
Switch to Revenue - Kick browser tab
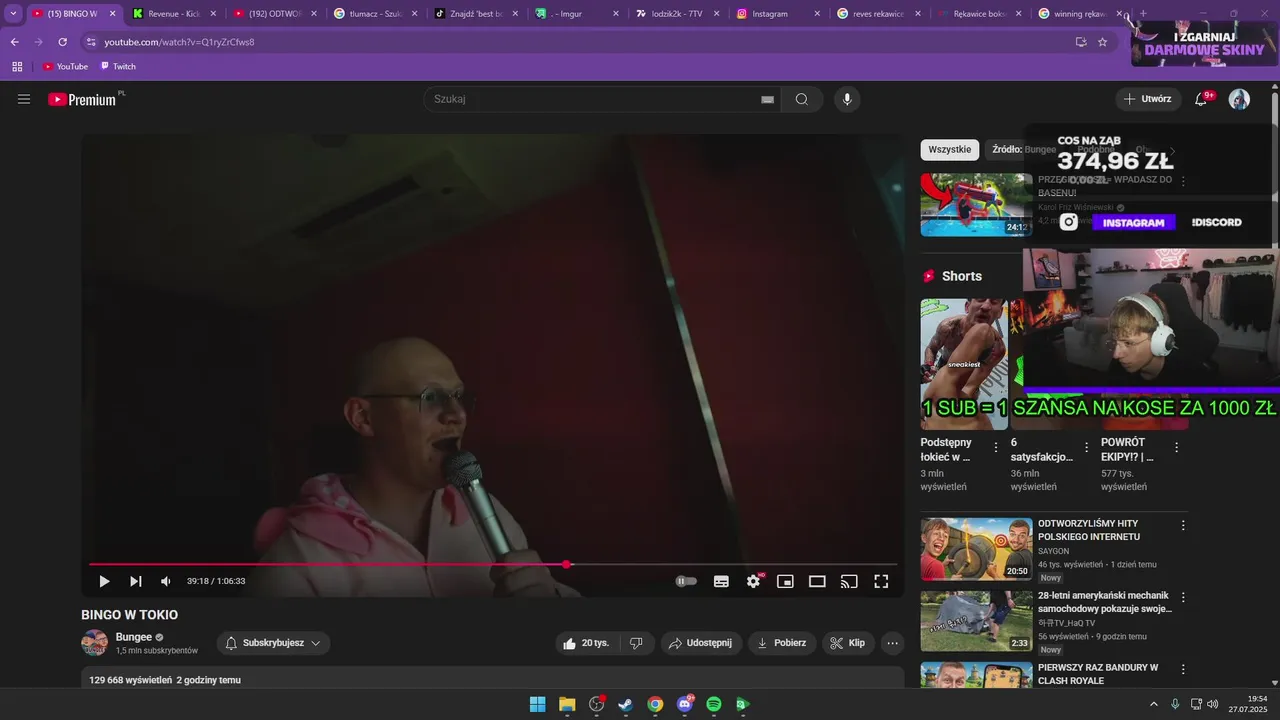(x=174, y=14)
